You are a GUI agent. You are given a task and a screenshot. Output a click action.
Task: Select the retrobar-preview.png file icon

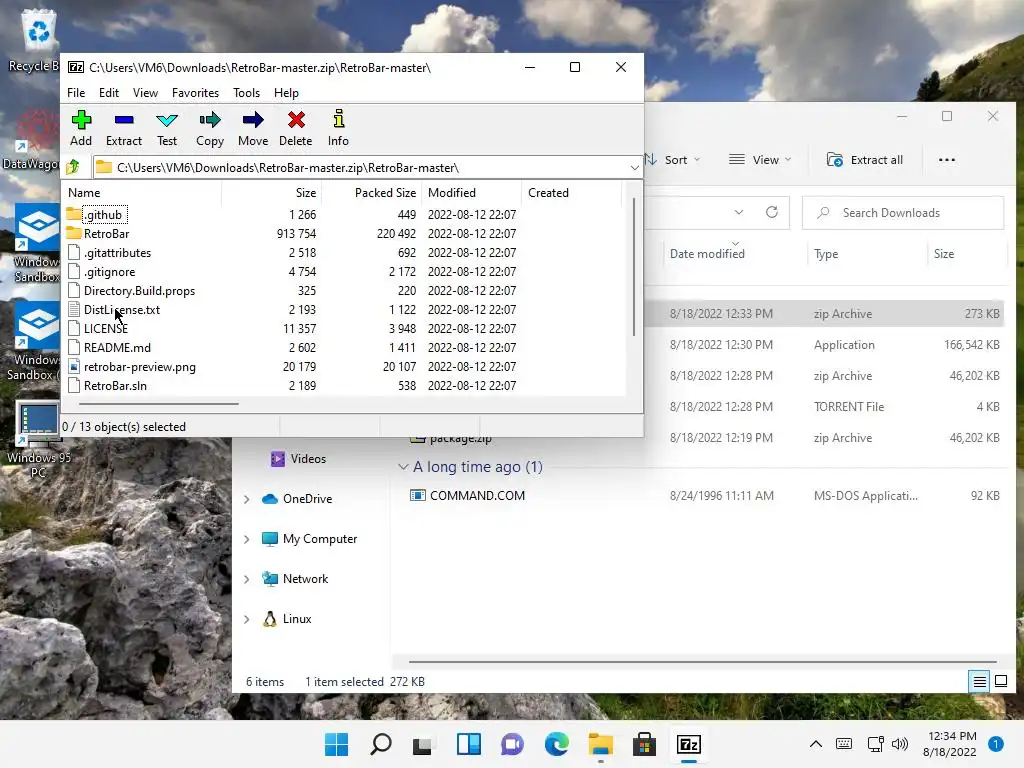(74, 366)
